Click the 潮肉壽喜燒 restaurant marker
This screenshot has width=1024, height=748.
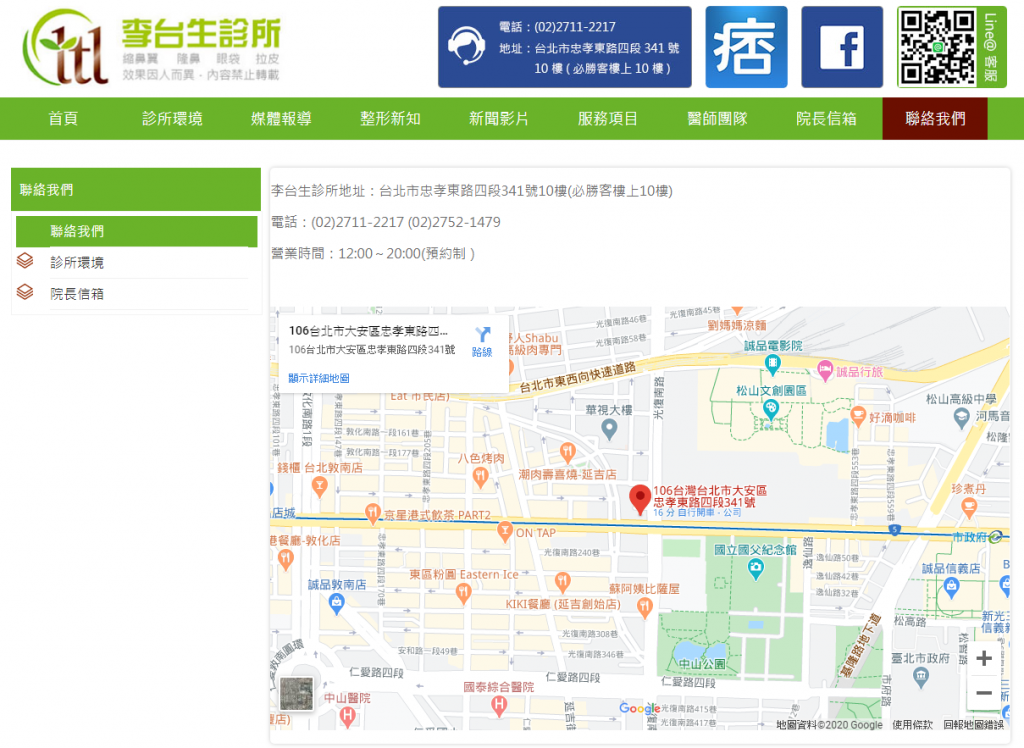568,451
